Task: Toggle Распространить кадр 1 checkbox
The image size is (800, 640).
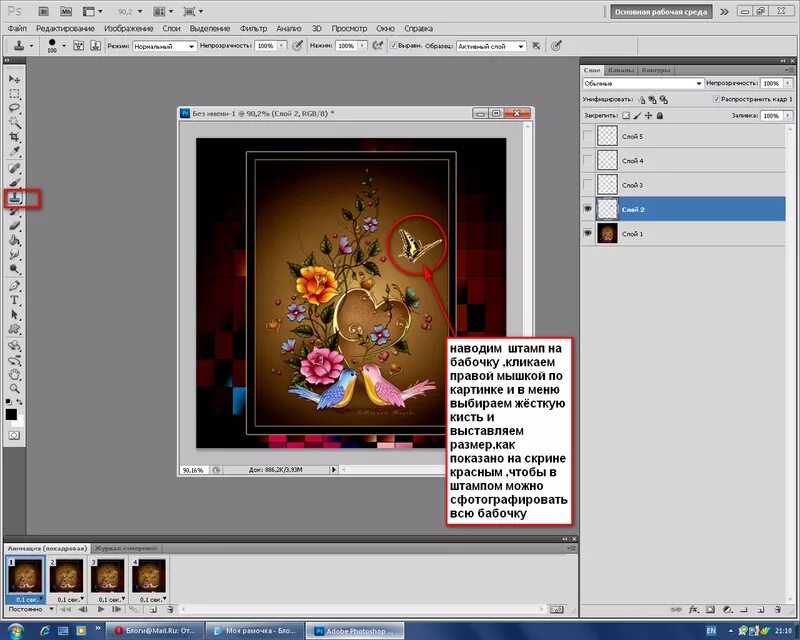Action: pyautogui.click(x=716, y=99)
